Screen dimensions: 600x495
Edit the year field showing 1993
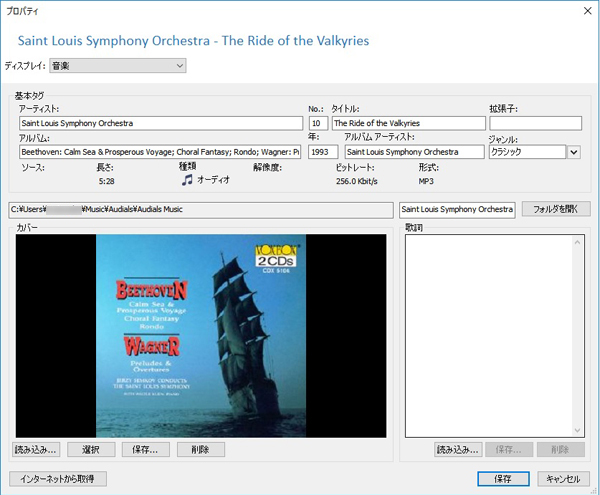323,152
